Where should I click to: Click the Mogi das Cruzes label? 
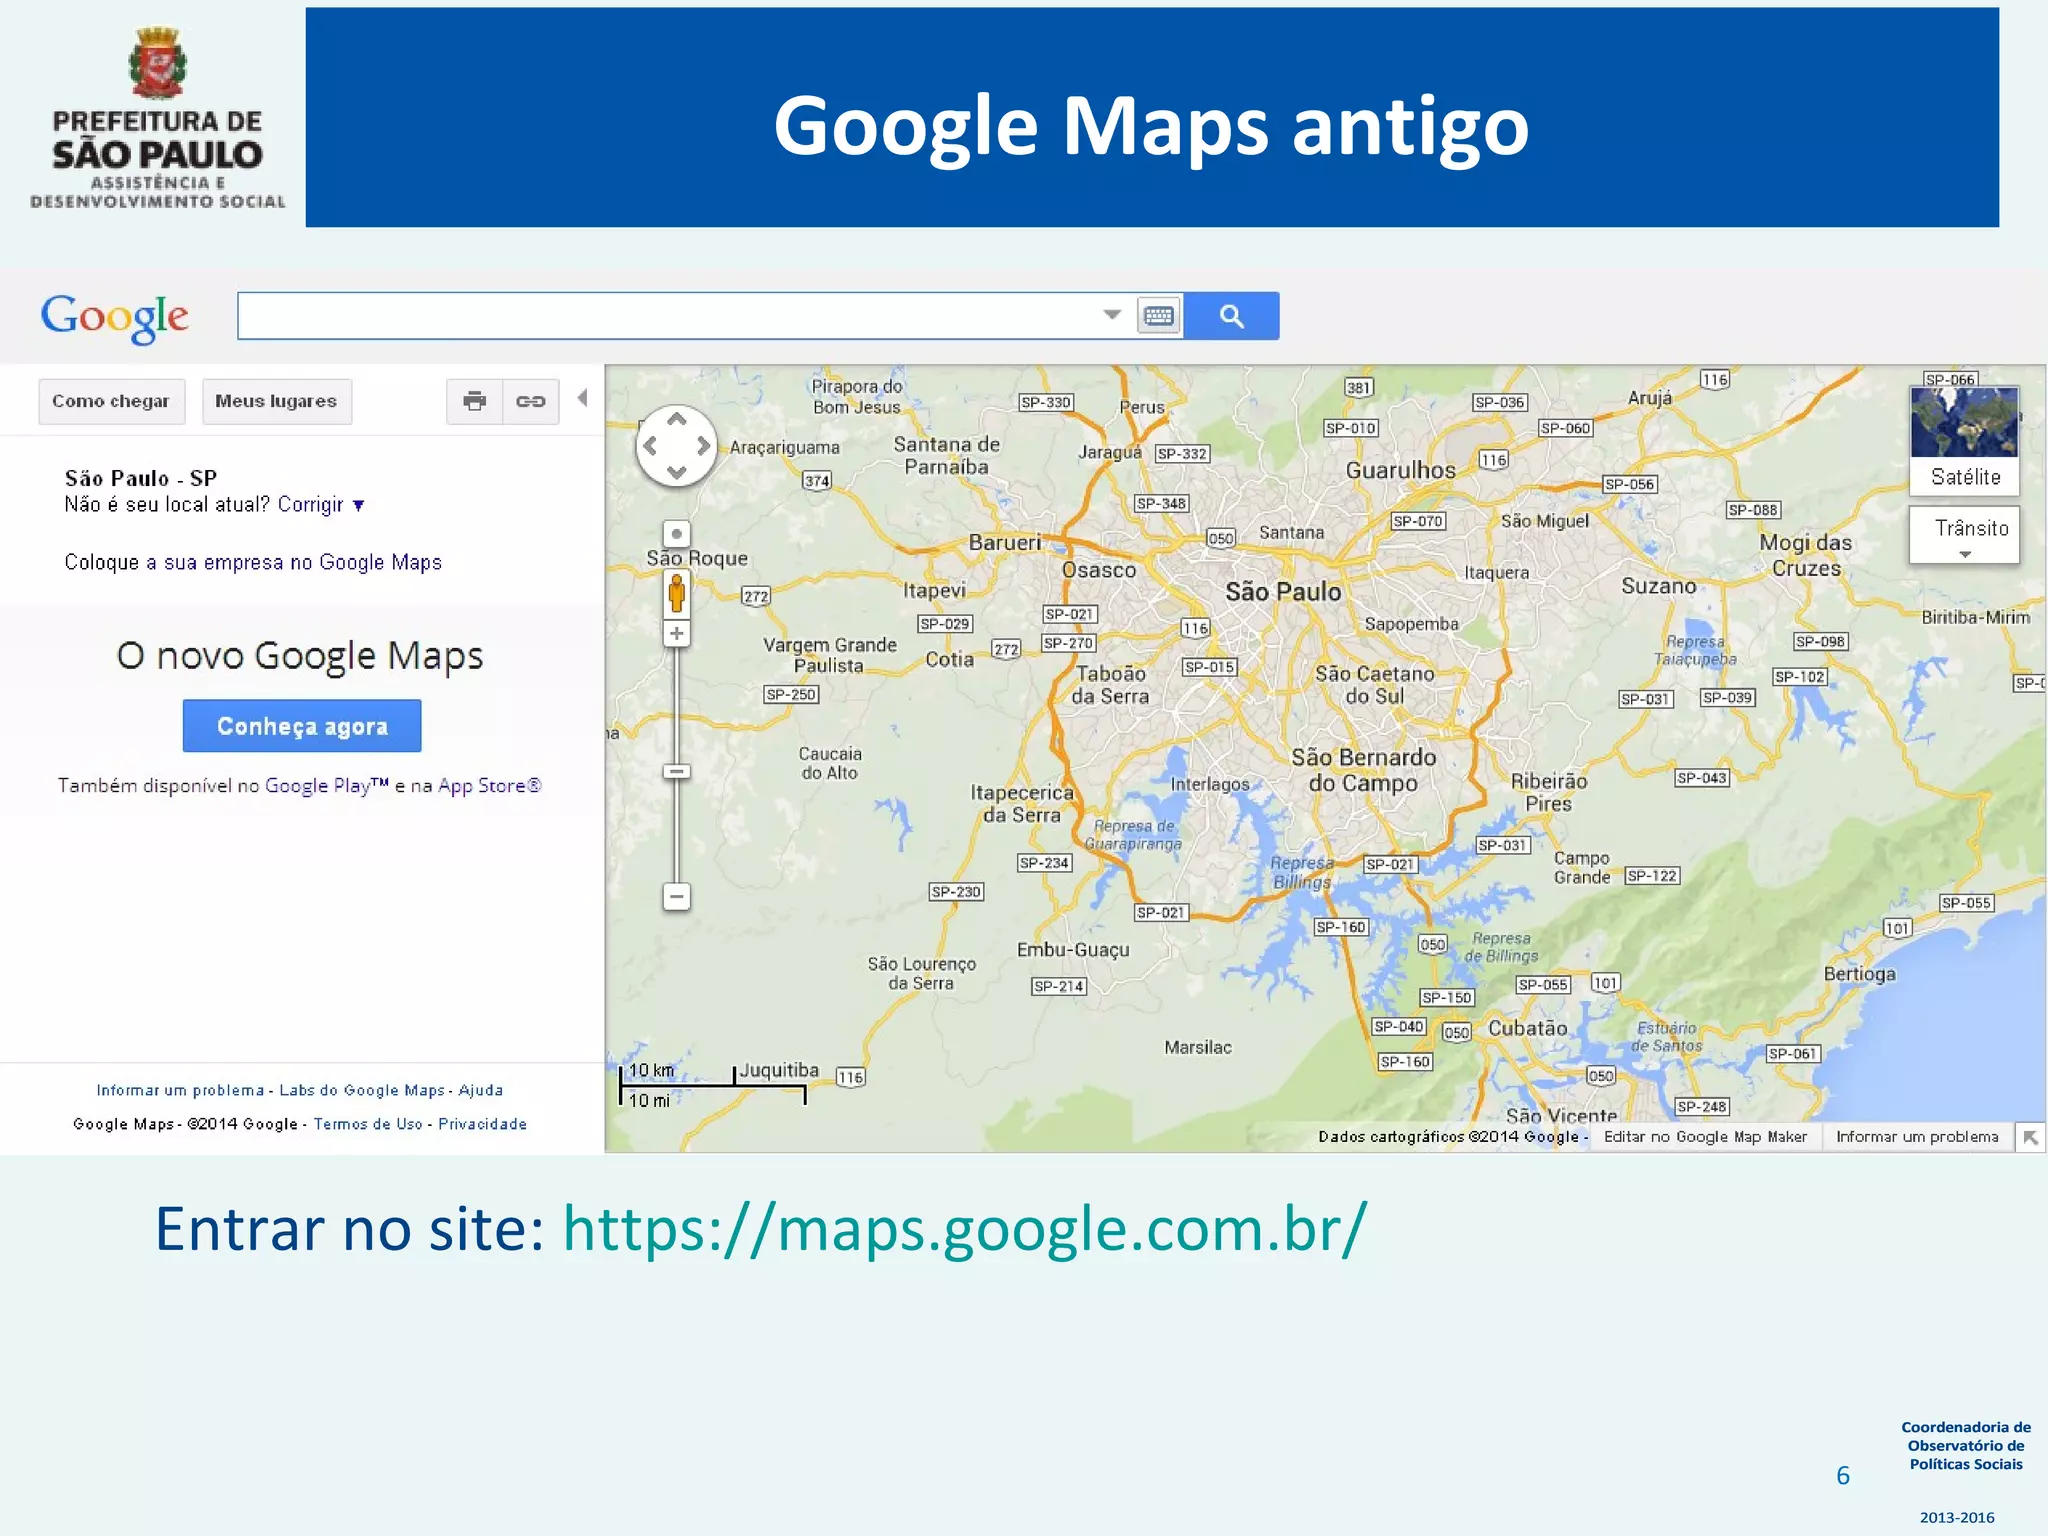(1806, 555)
